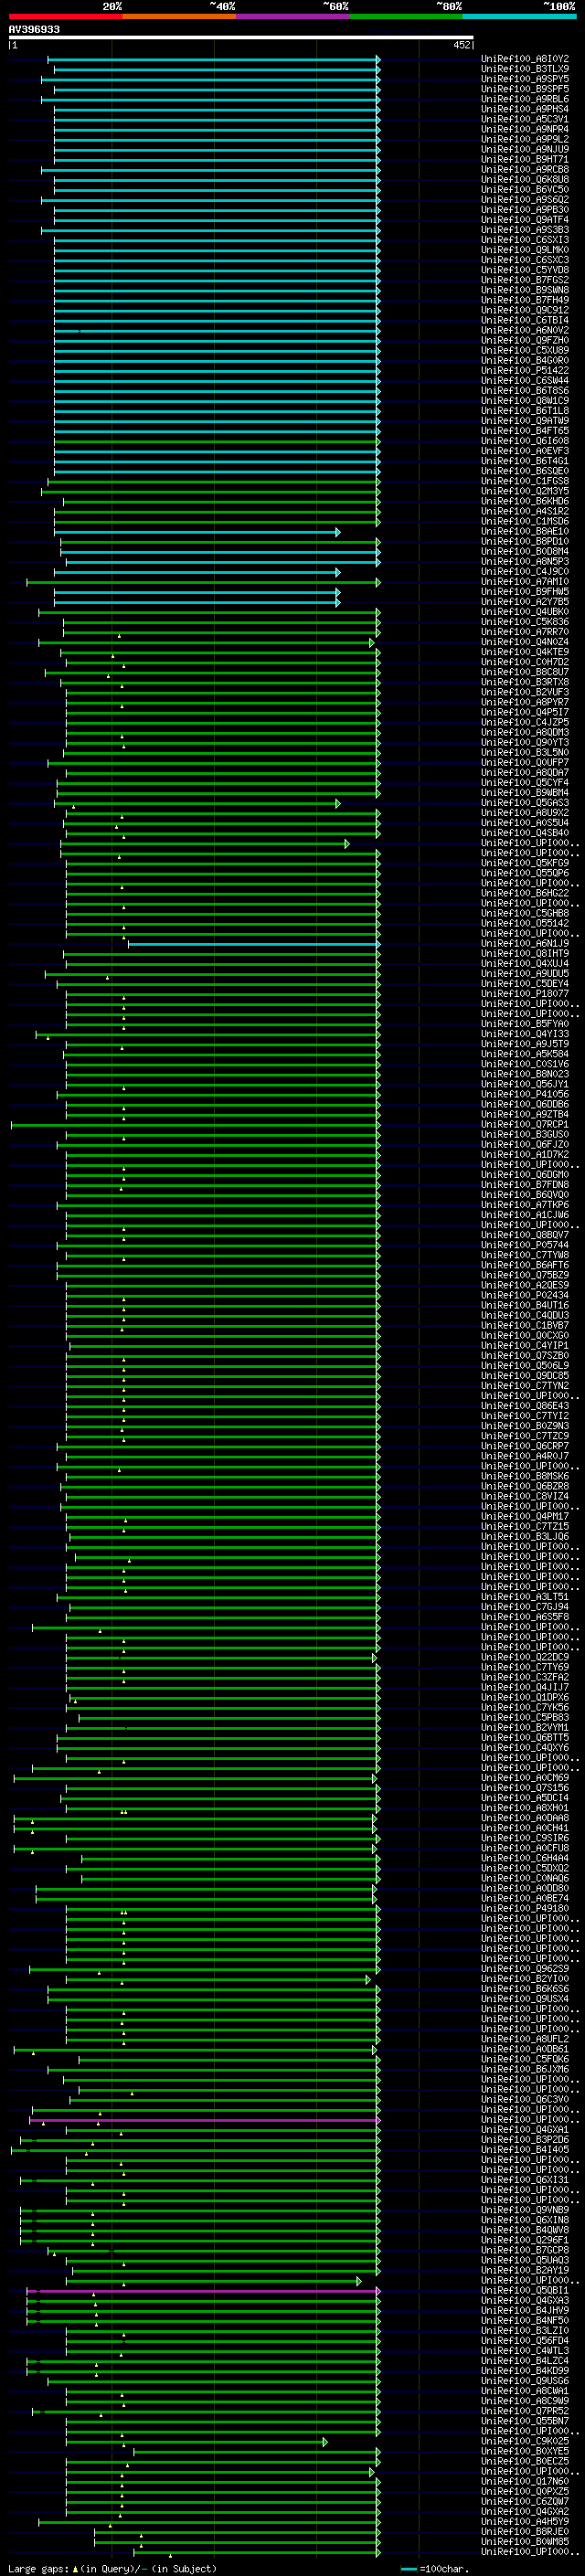
Task: Select subject label UniRef100_A8PYR7
Action: [525, 702]
